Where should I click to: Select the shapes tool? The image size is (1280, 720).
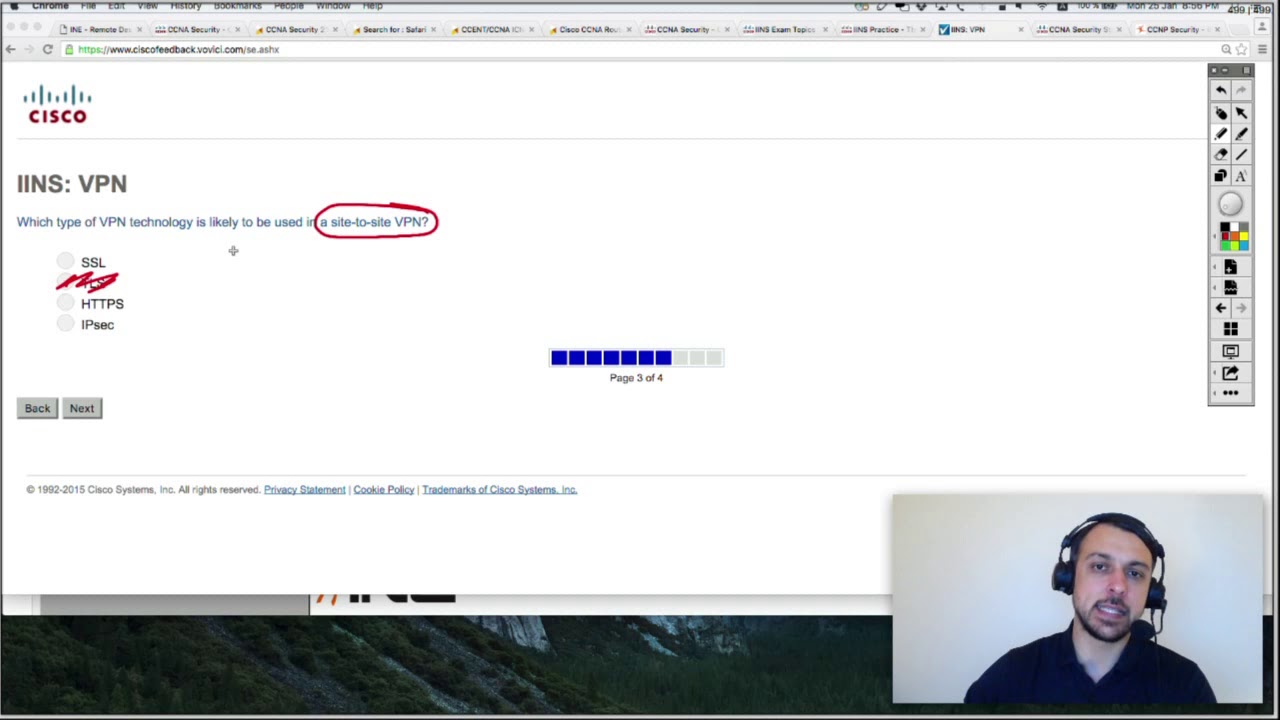tap(1221, 176)
